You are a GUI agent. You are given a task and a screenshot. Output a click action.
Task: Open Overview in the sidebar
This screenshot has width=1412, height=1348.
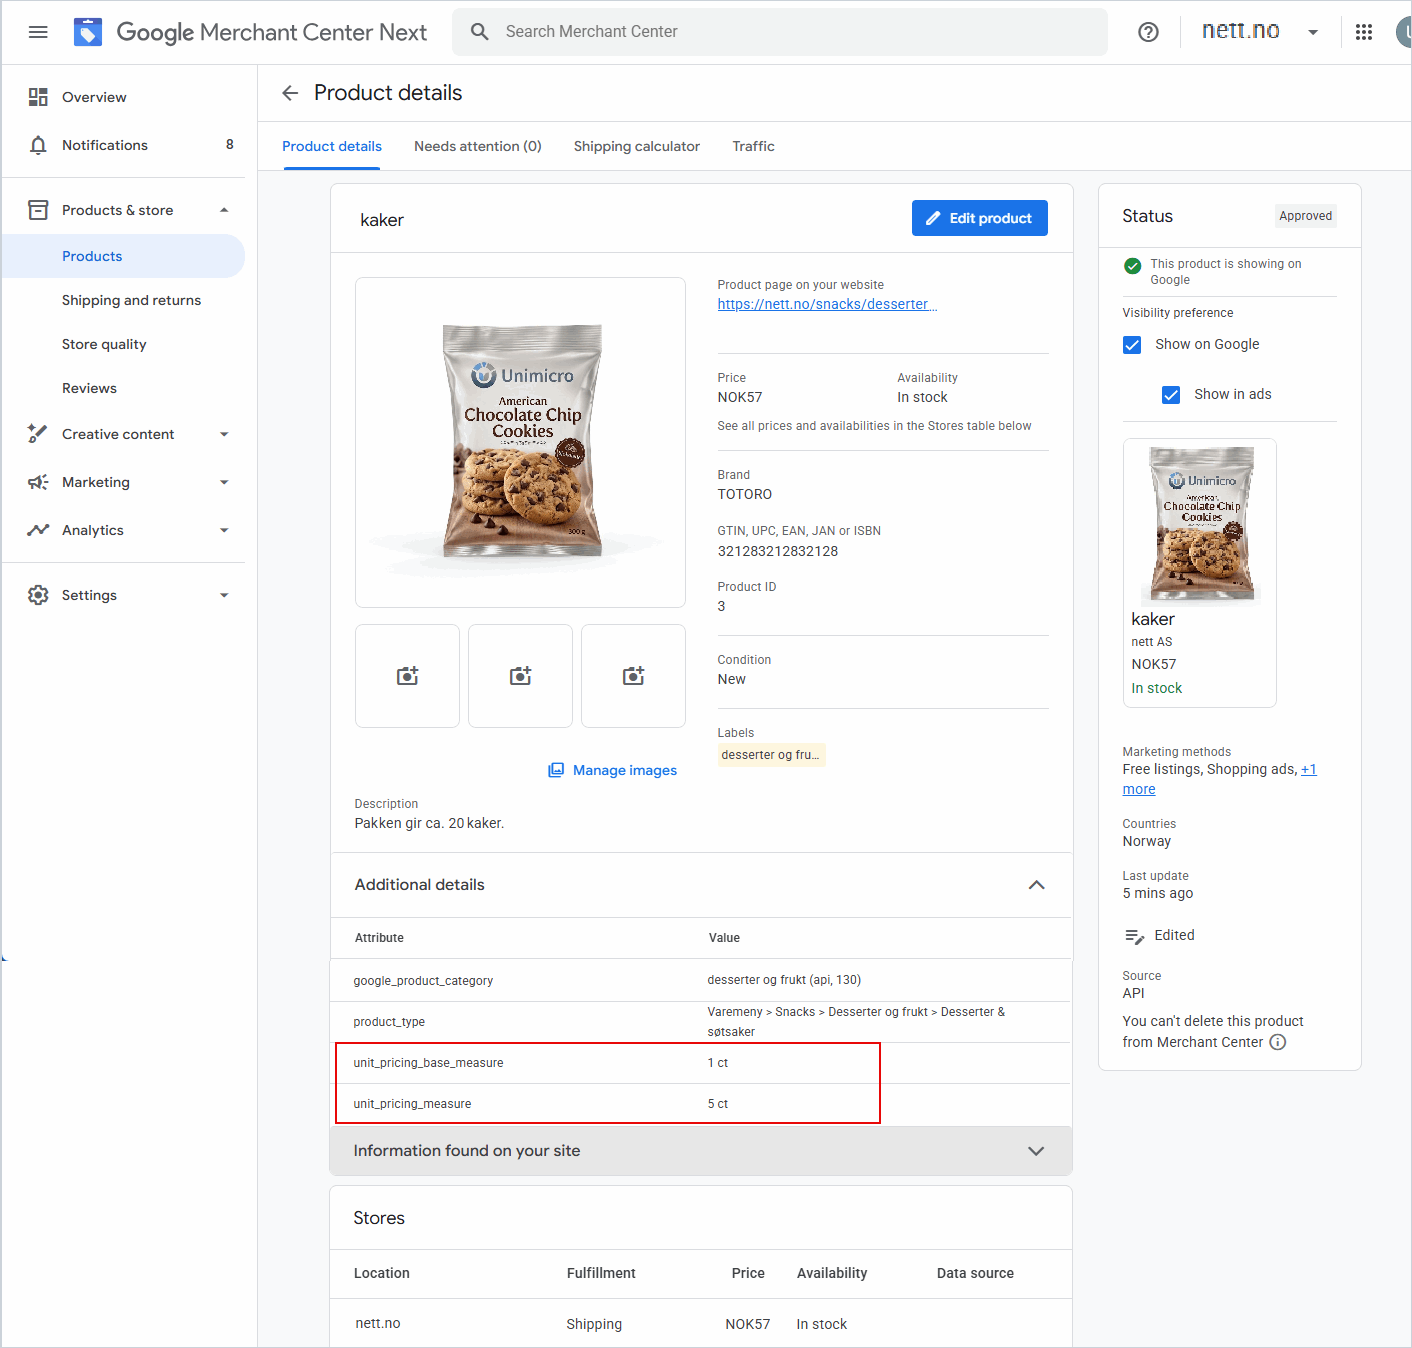[94, 97]
